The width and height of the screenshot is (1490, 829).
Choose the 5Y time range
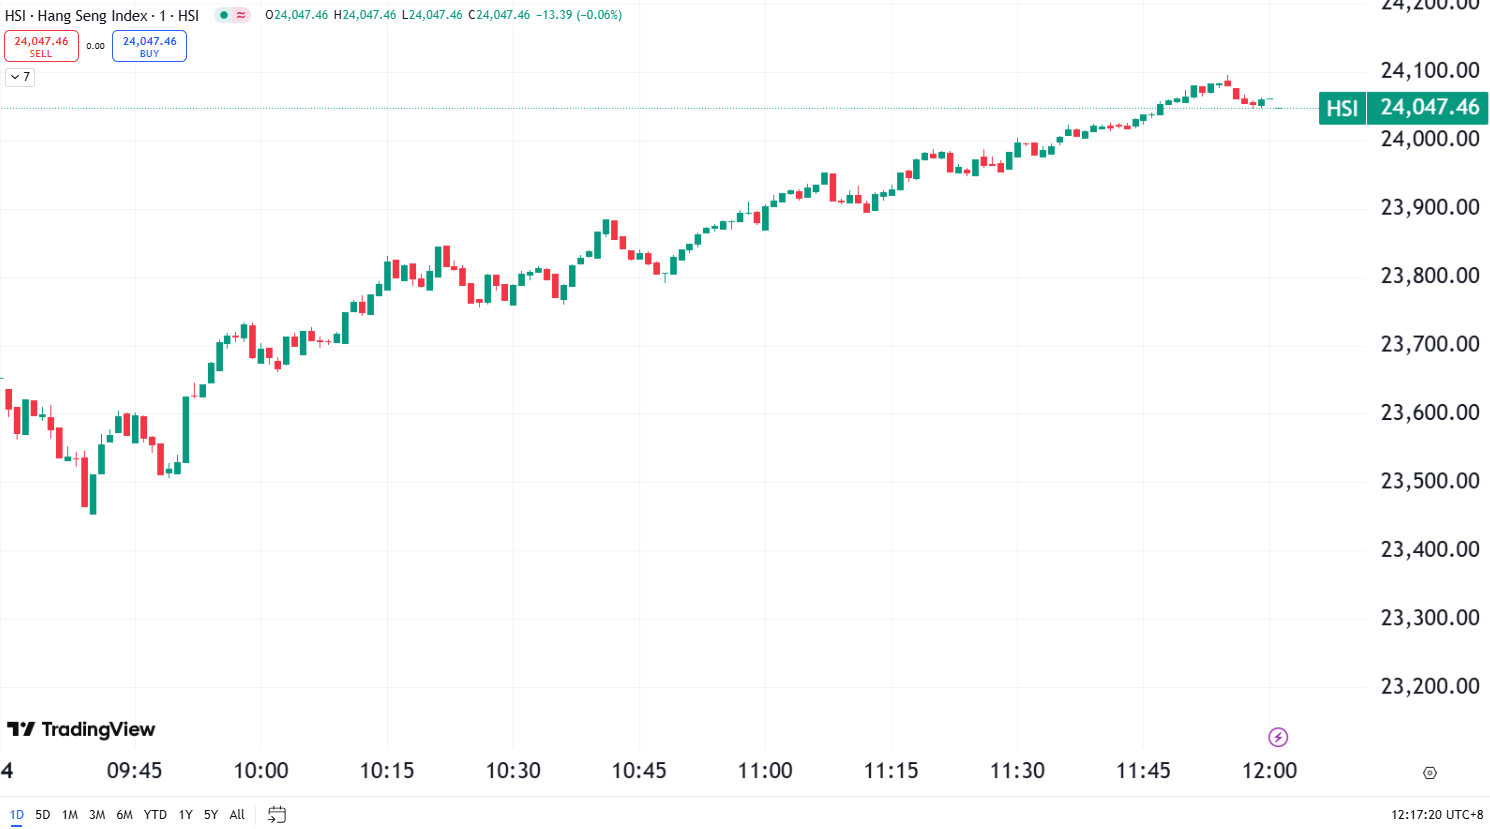pyautogui.click(x=211, y=814)
